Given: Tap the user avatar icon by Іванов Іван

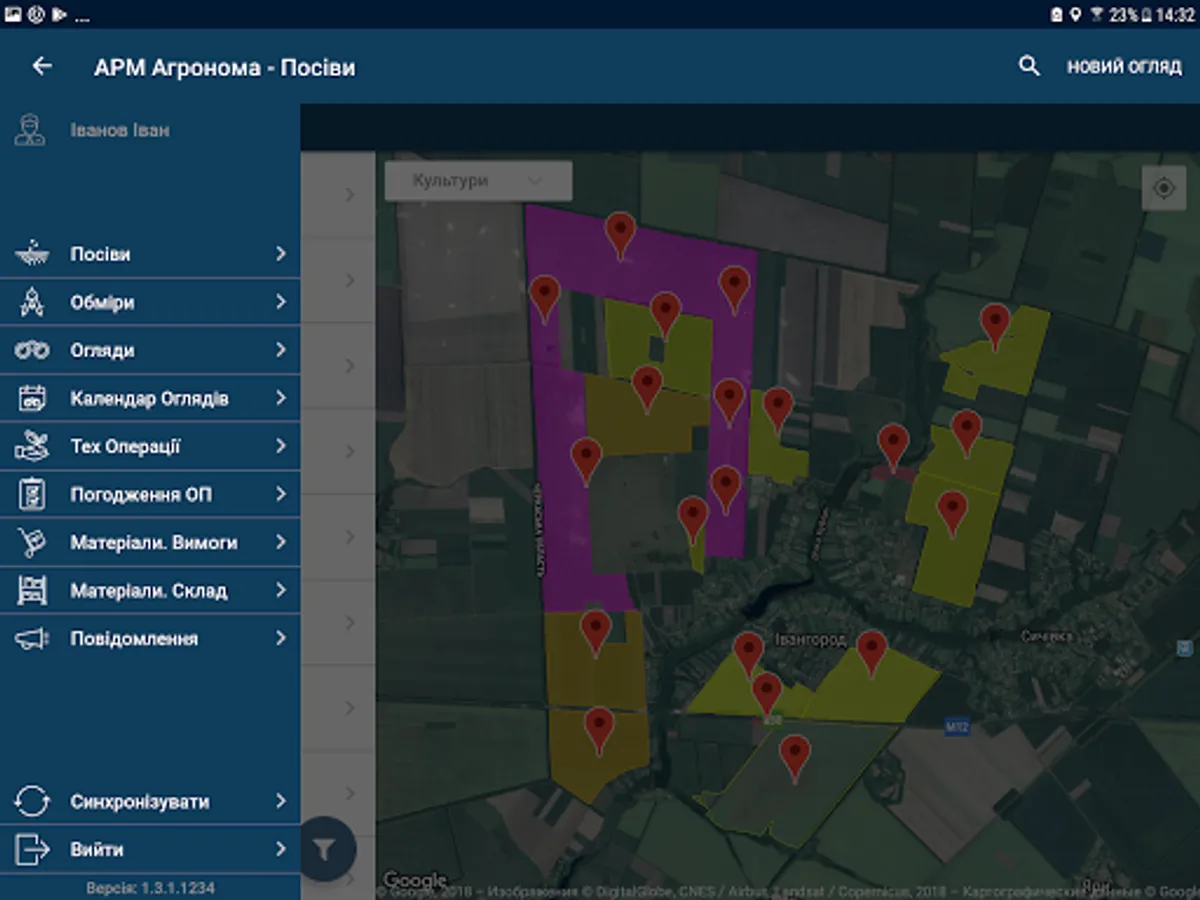Looking at the screenshot, I should pos(30,130).
